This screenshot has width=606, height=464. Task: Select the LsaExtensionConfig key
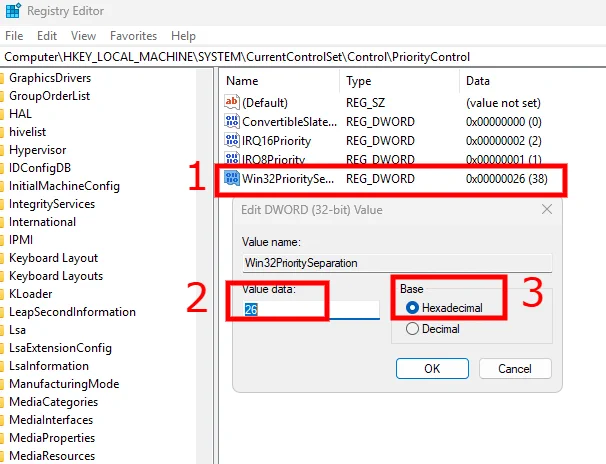(60, 348)
